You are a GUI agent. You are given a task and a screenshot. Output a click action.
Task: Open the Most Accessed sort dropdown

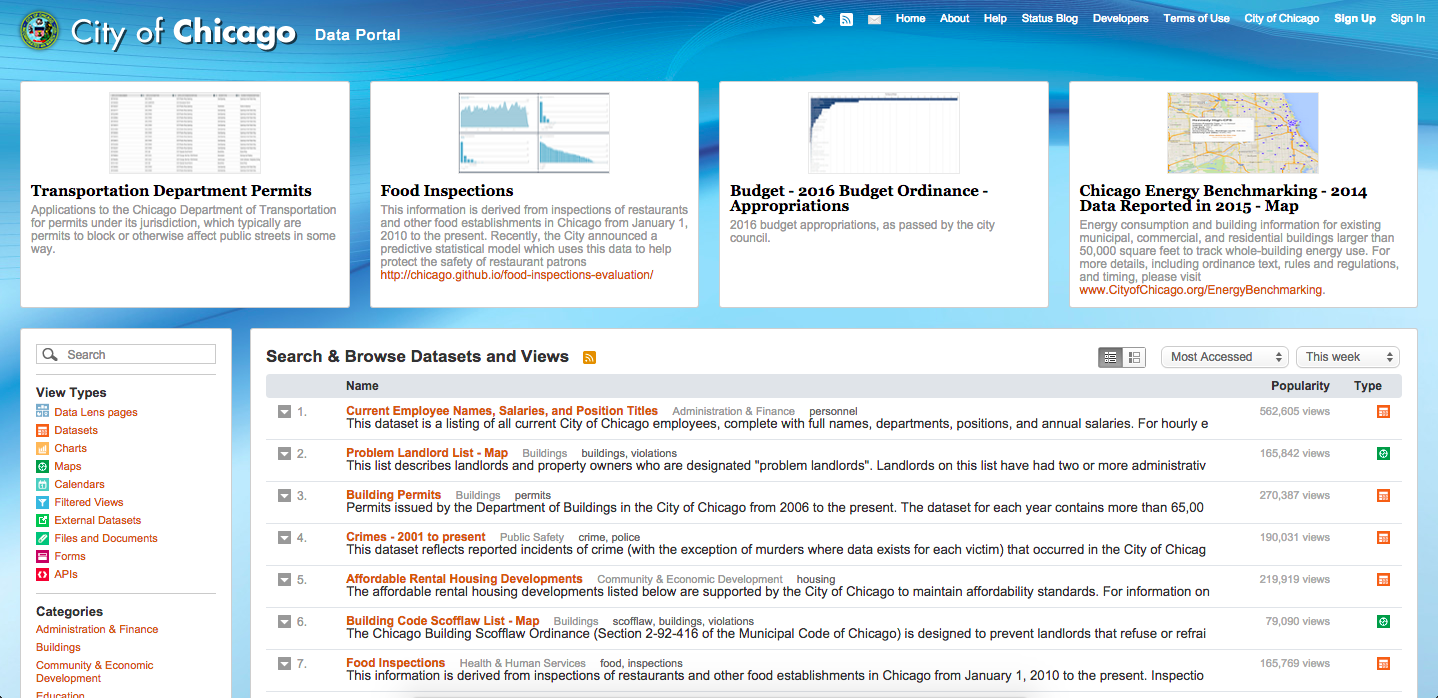1225,357
